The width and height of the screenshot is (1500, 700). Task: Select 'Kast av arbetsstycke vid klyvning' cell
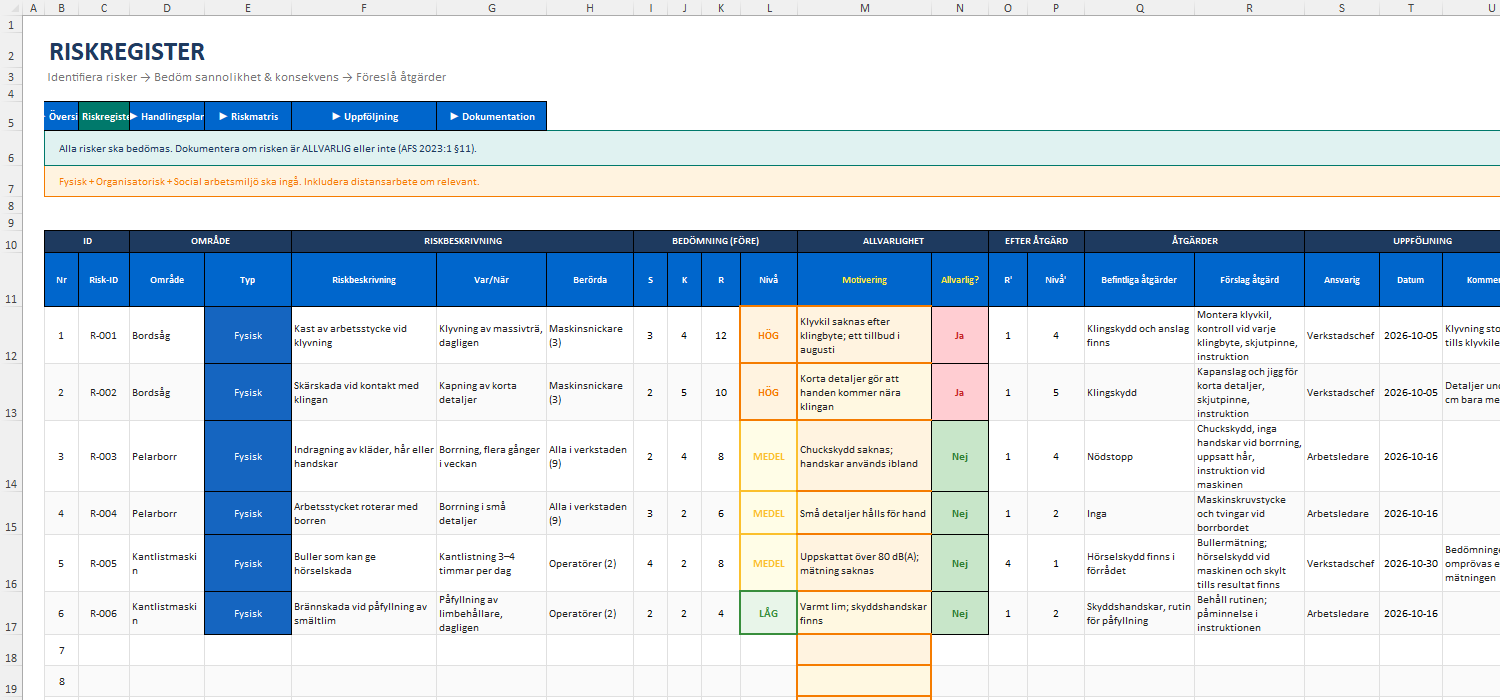click(364, 336)
